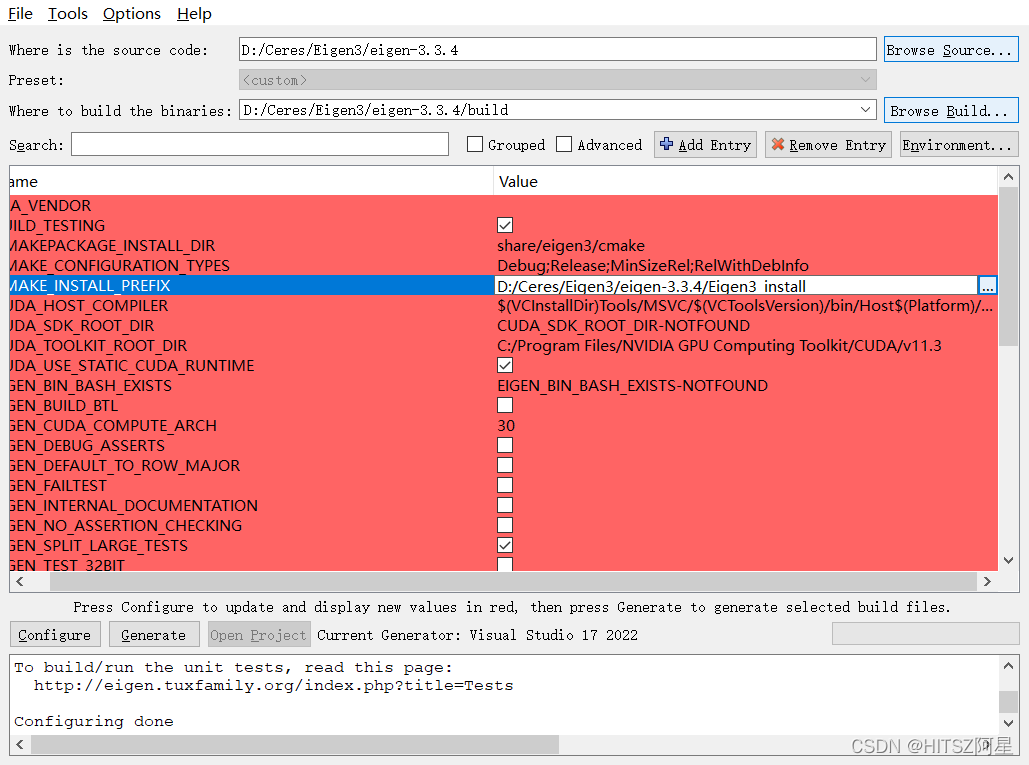Click the output log scroll up arrow
The width and height of the screenshot is (1029, 765).
[x=1009, y=665]
